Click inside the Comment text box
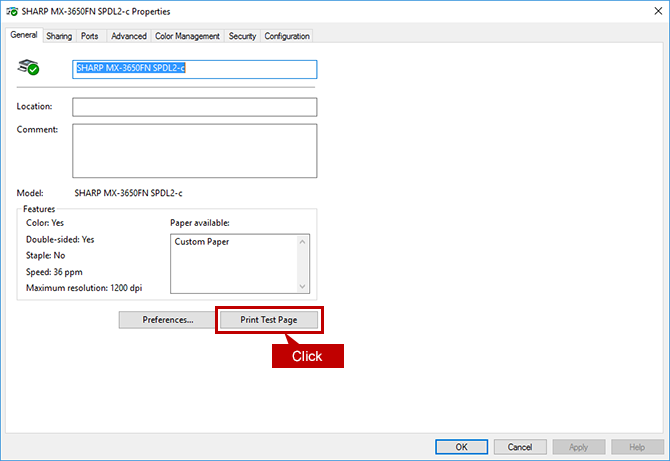This screenshot has height=461, width=670. (194, 151)
